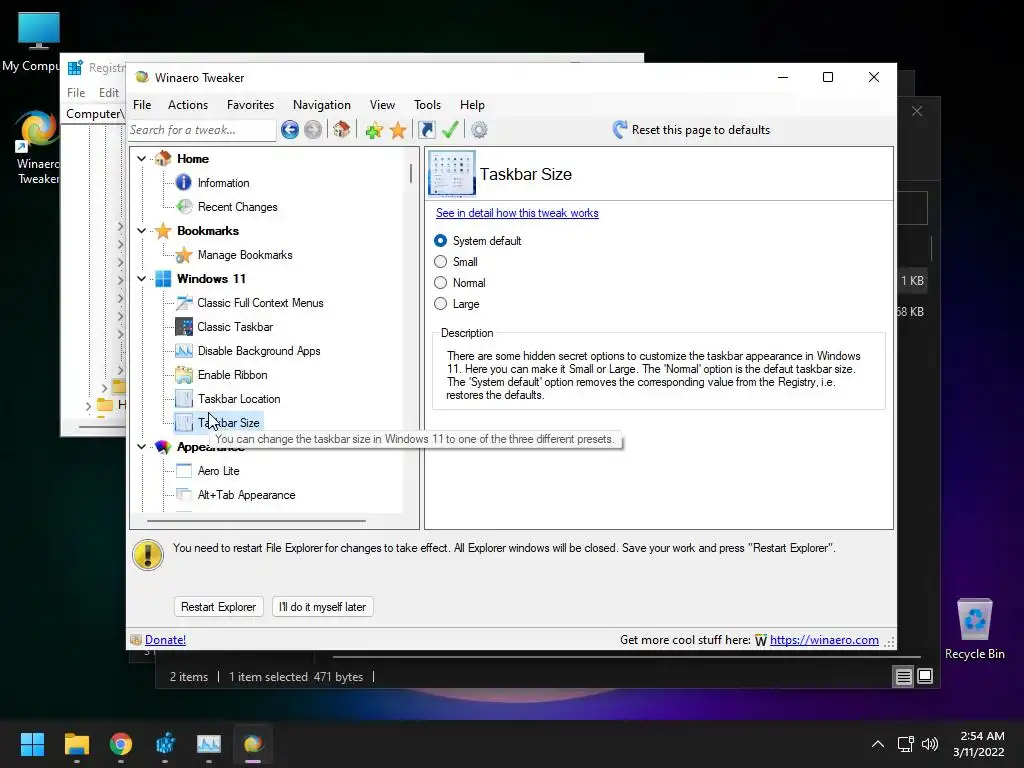Click Edit menu in Registry Editor window
Viewport: 1024px width, 768px height.
[x=108, y=93]
